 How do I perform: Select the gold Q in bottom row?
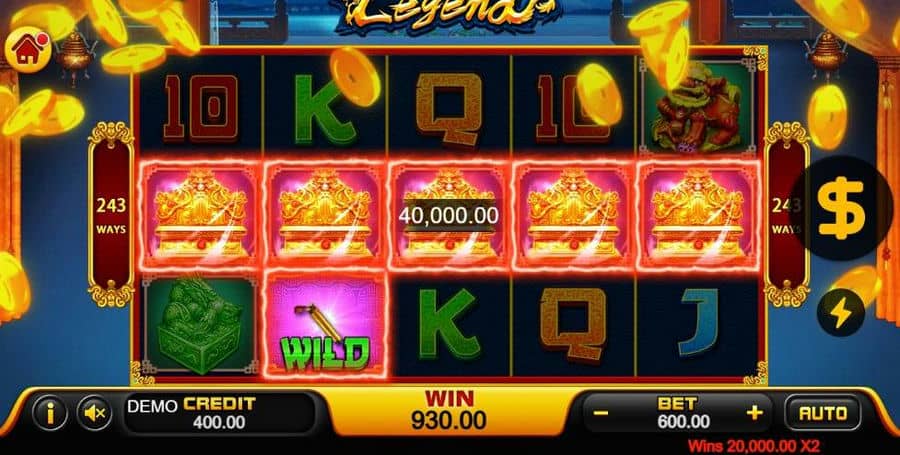point(573,324)
